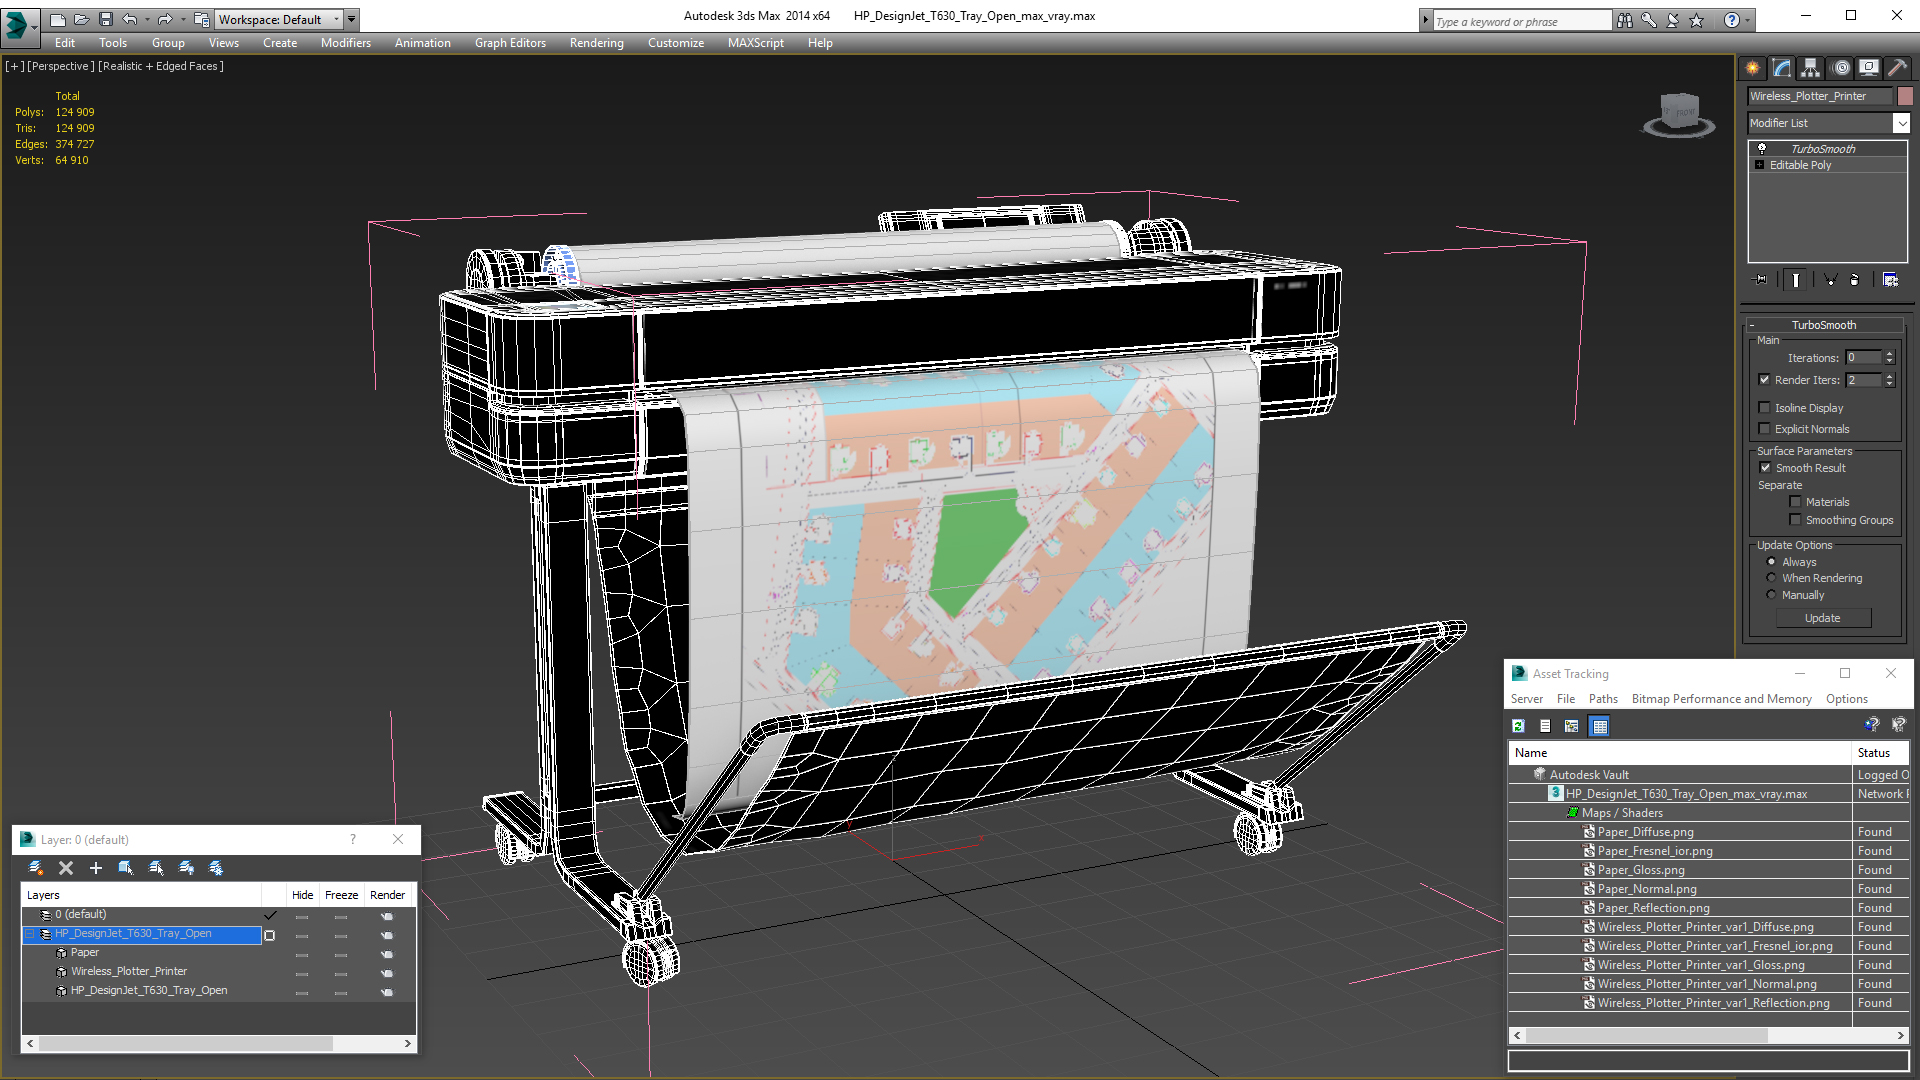Click the Perspective viewport label
Viewport: 1920px width, 1080px height.
tap(60, 66)
